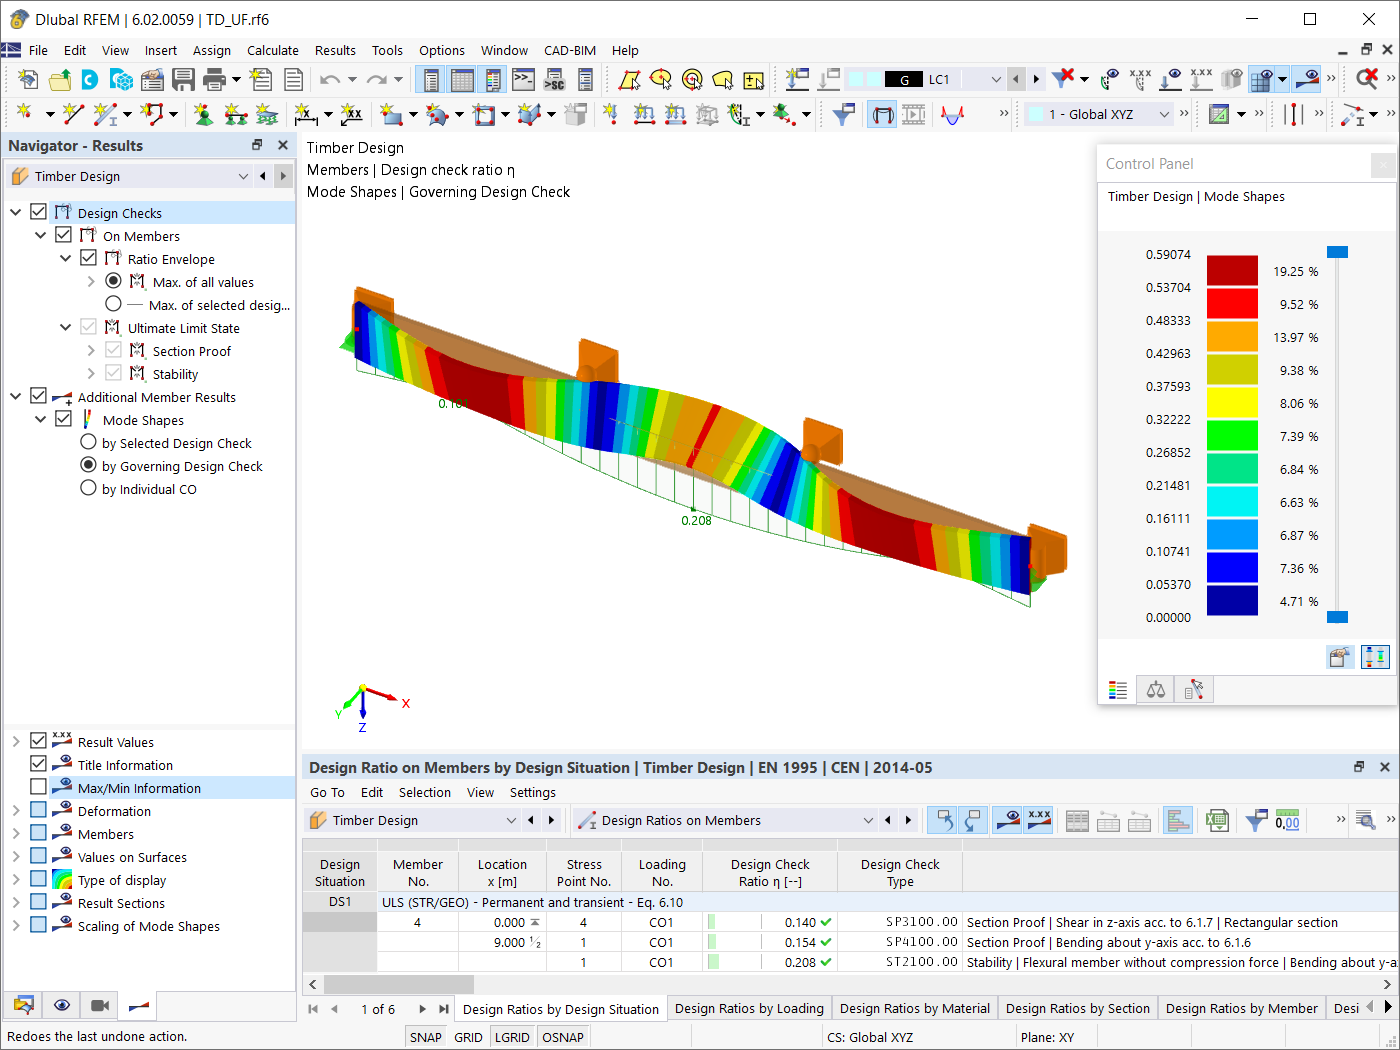Open model file via the folder icon
The width and height of the screenshot is (1400, 1050).
click(x=60, y=79)
